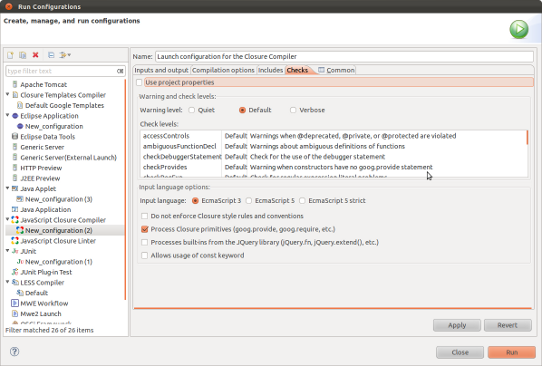Click the JUnit category icon

point(15,251)
